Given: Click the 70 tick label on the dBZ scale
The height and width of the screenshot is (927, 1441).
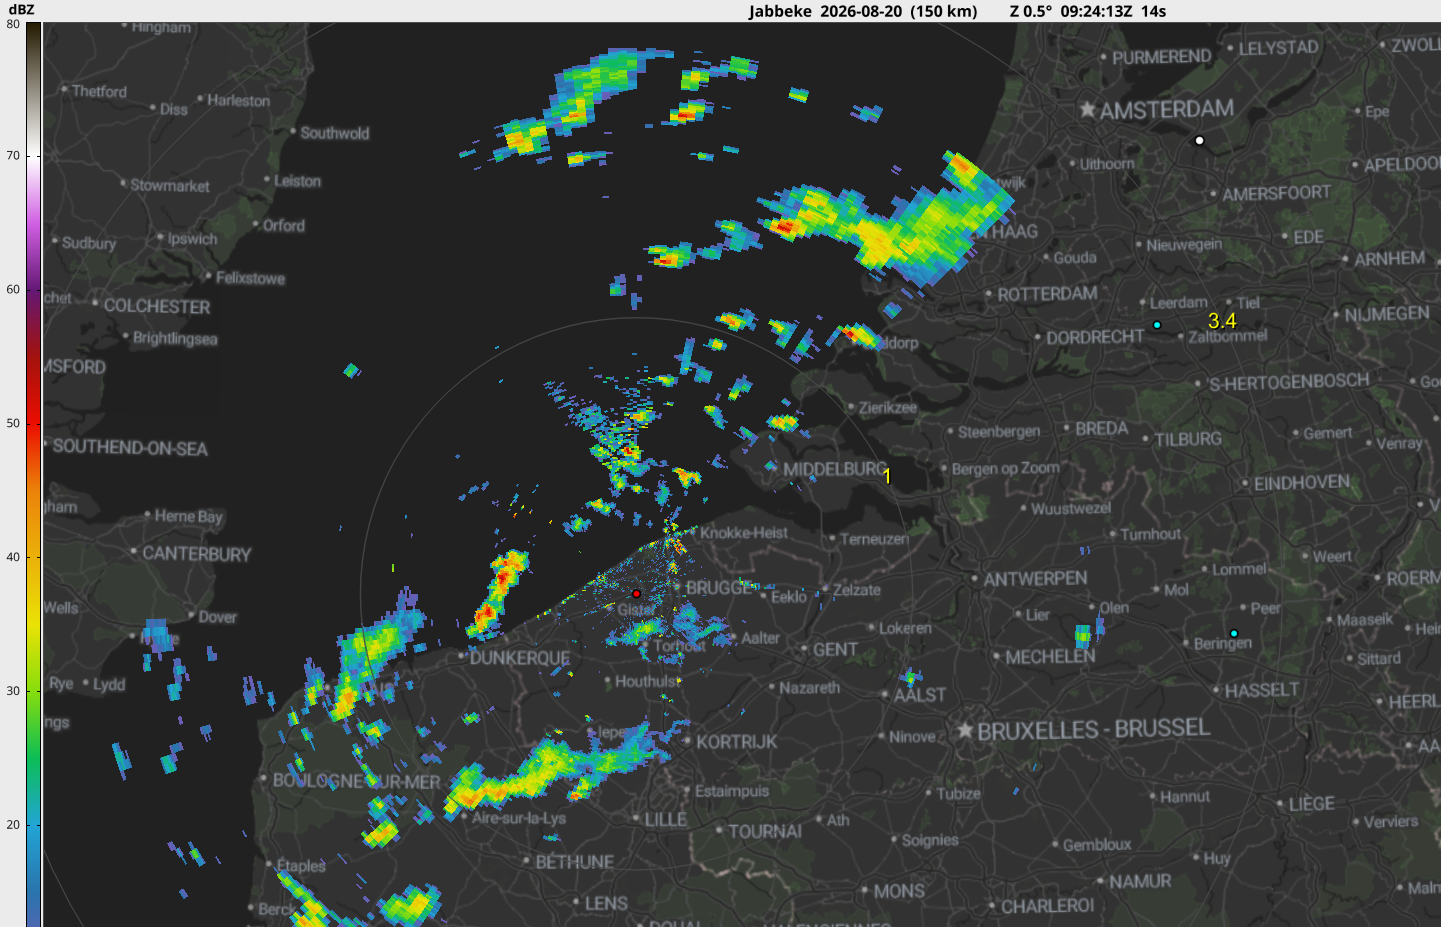Looking at the screenshot, I should 13,156.
